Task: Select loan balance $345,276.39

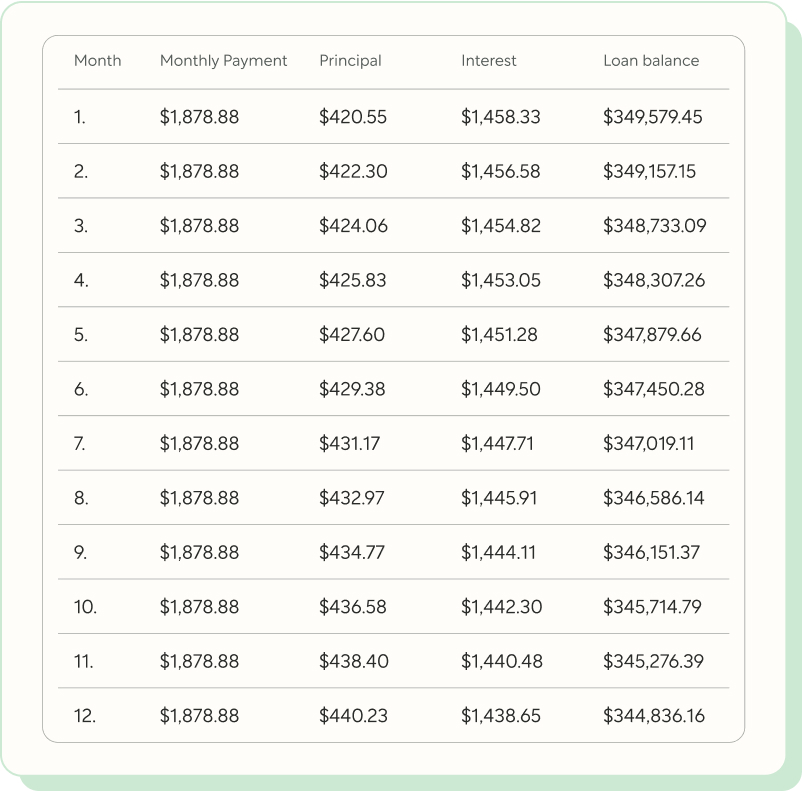Action: pos(654,661)
